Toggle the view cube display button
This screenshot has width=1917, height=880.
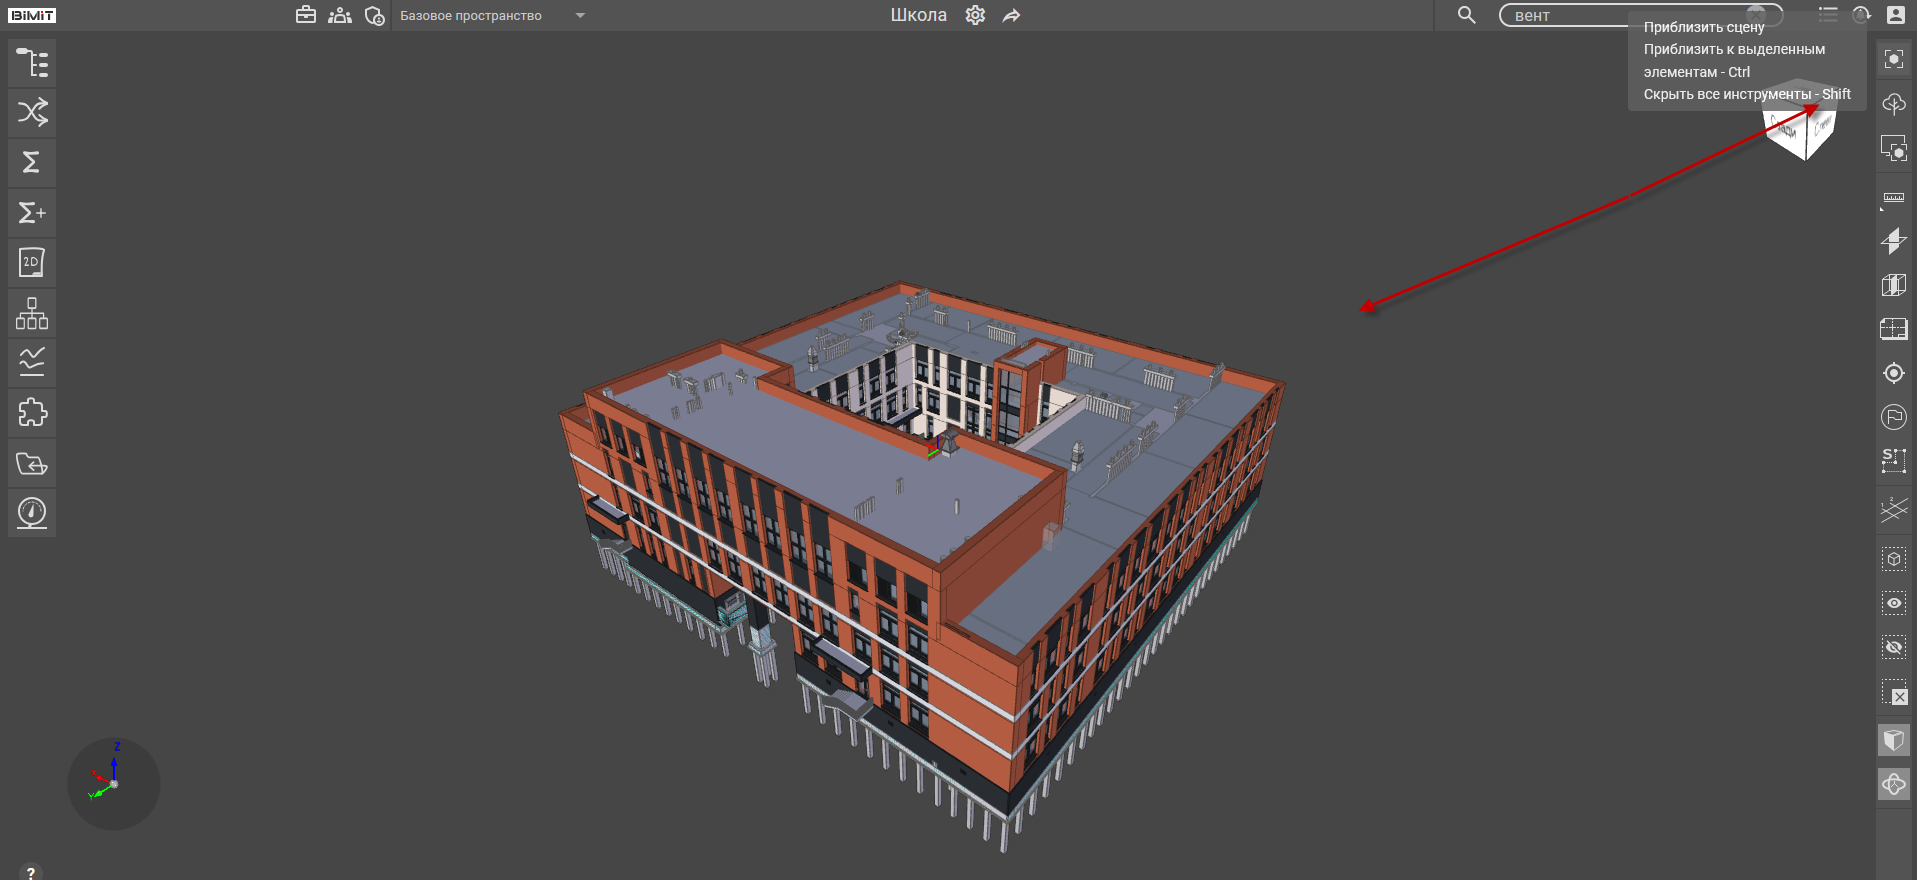click(1893, 740)
